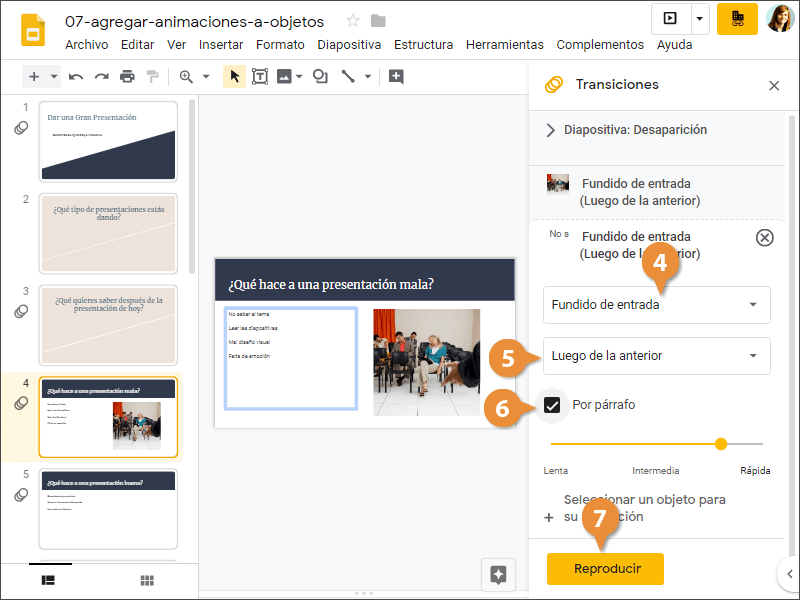Click the Print icon

(127, 76)
